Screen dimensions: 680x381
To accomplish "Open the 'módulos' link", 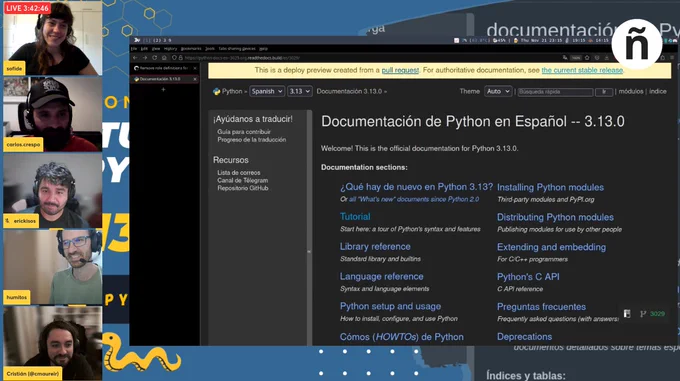I will click(631, 91).
